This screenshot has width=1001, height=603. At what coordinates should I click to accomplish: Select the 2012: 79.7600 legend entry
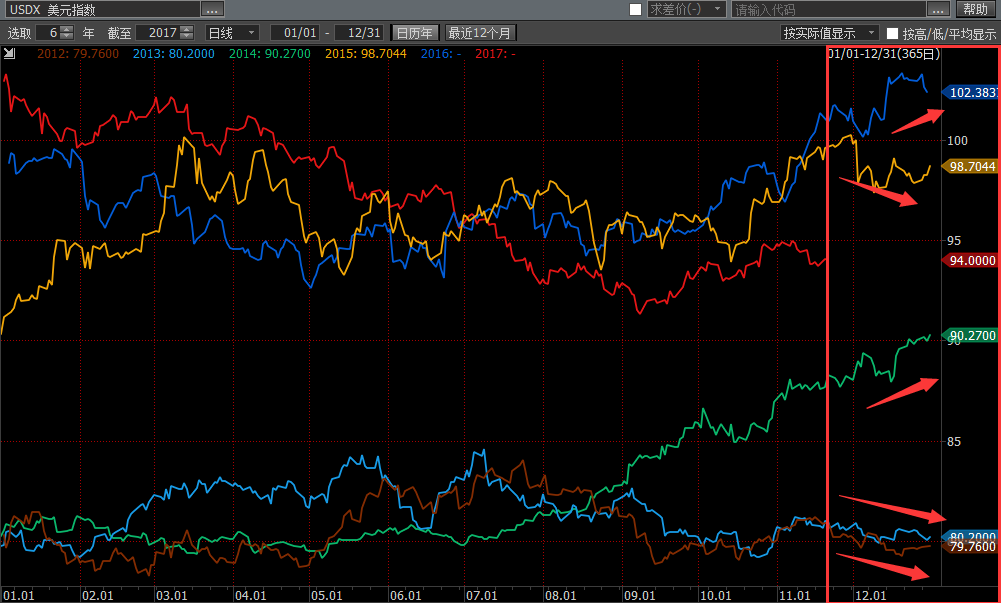78,54
